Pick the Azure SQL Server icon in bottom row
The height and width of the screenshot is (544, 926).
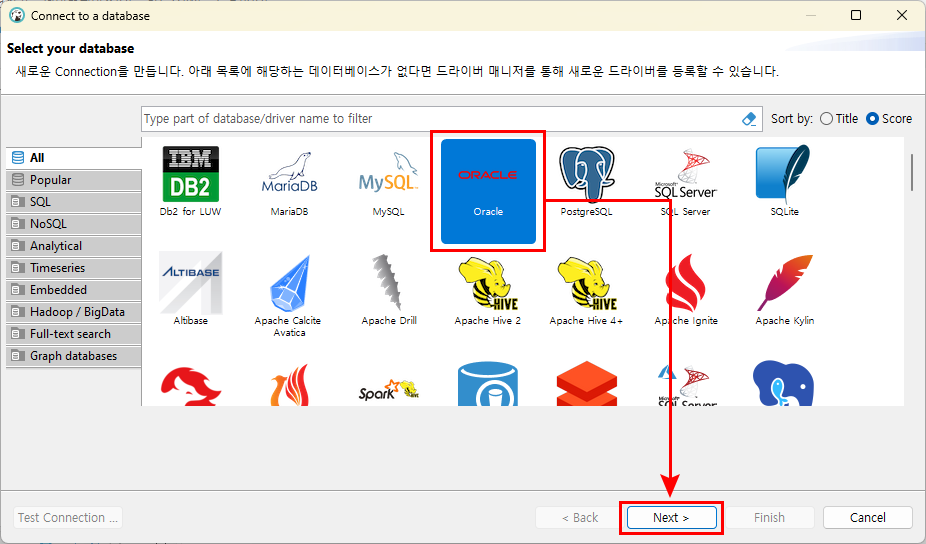click(686, 385)
